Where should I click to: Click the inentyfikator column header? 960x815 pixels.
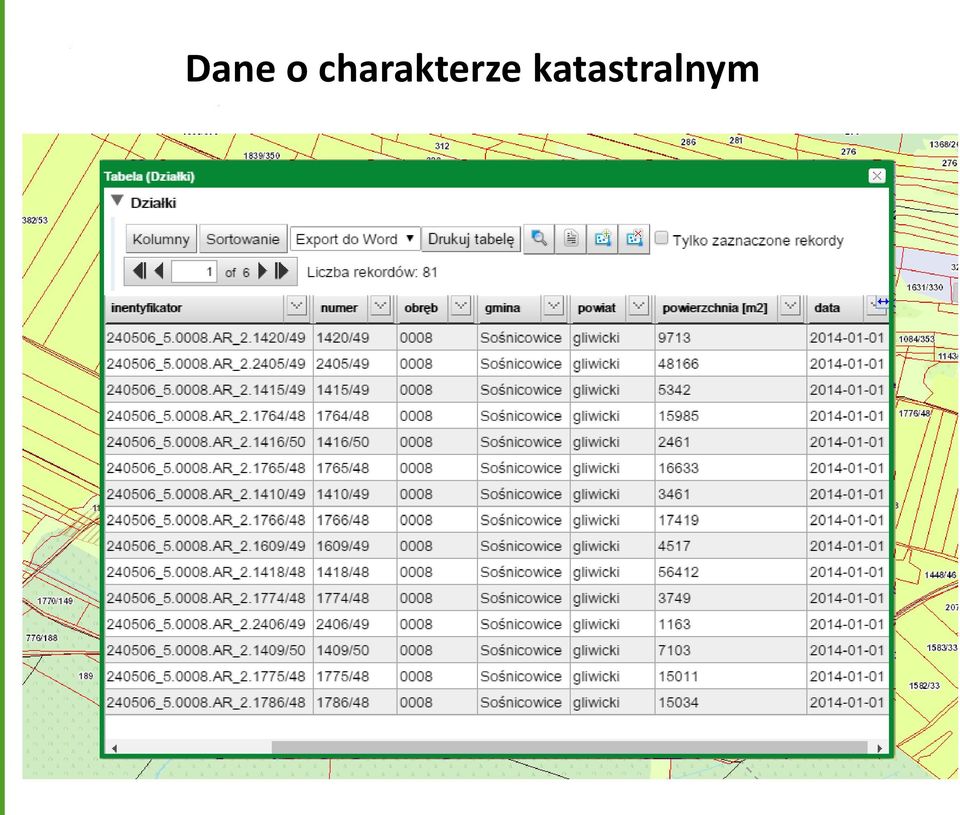click(x=146, y=308)
